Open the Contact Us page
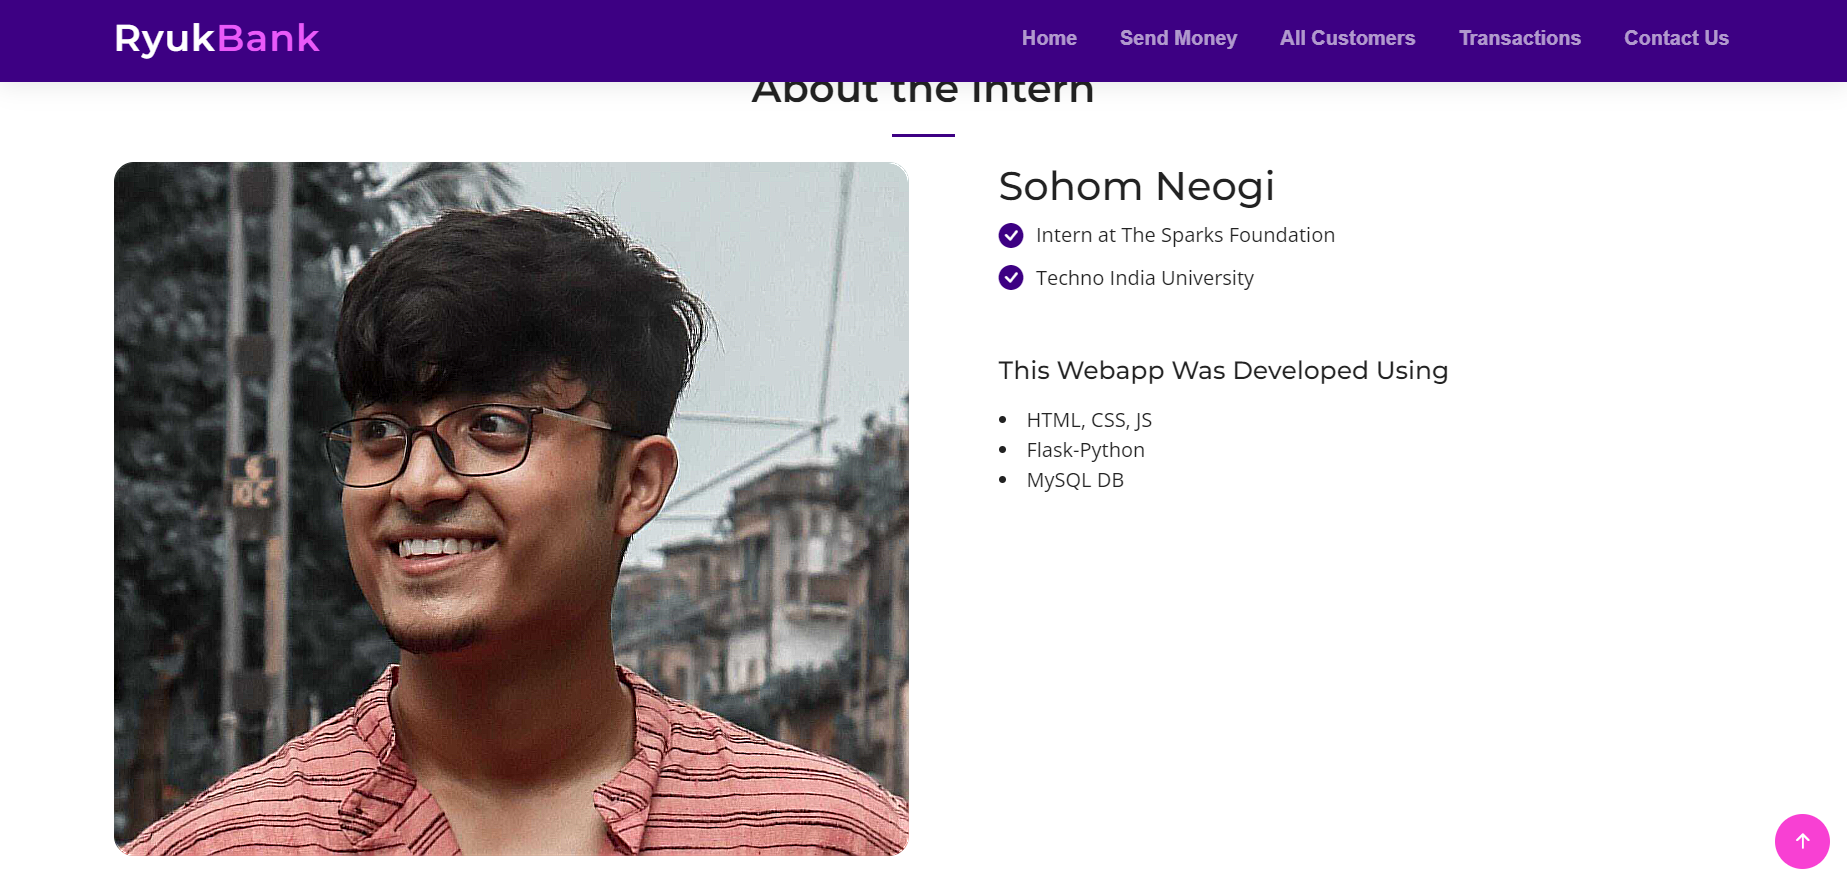The width and height of the screenshot is (1847, 885). (1676, 38)
